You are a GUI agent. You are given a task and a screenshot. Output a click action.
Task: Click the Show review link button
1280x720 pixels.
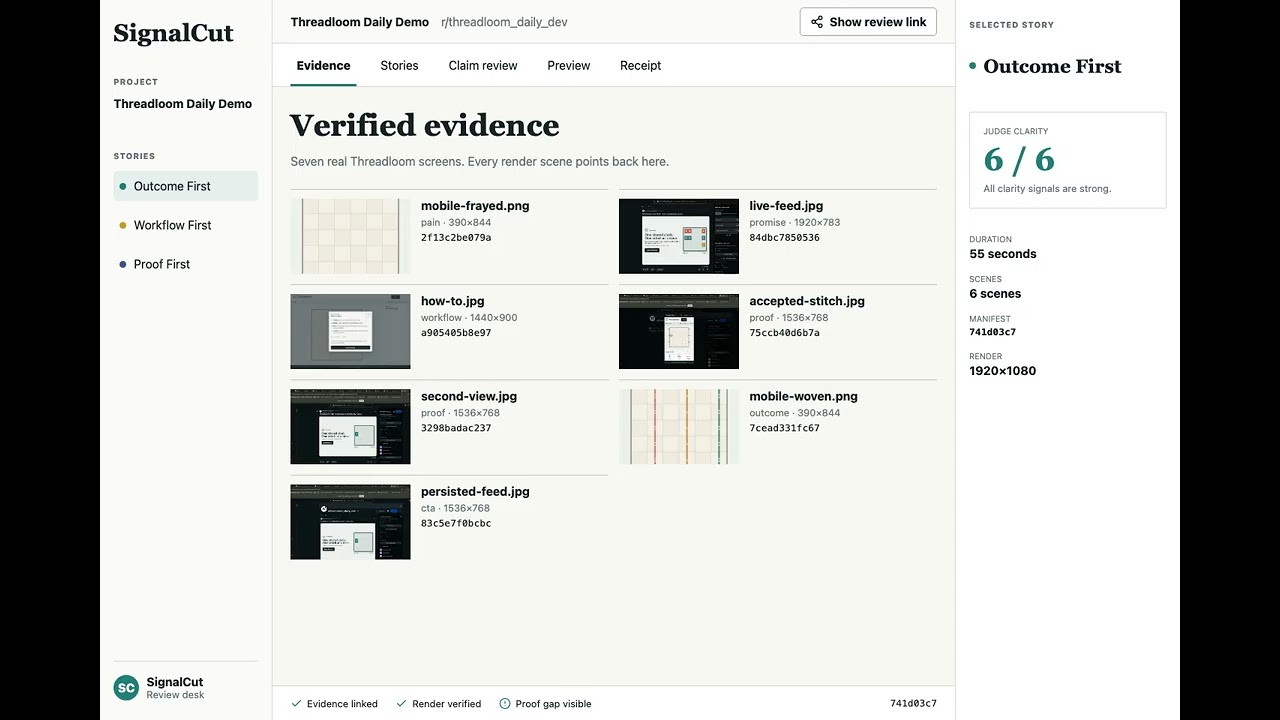[868, 22]
